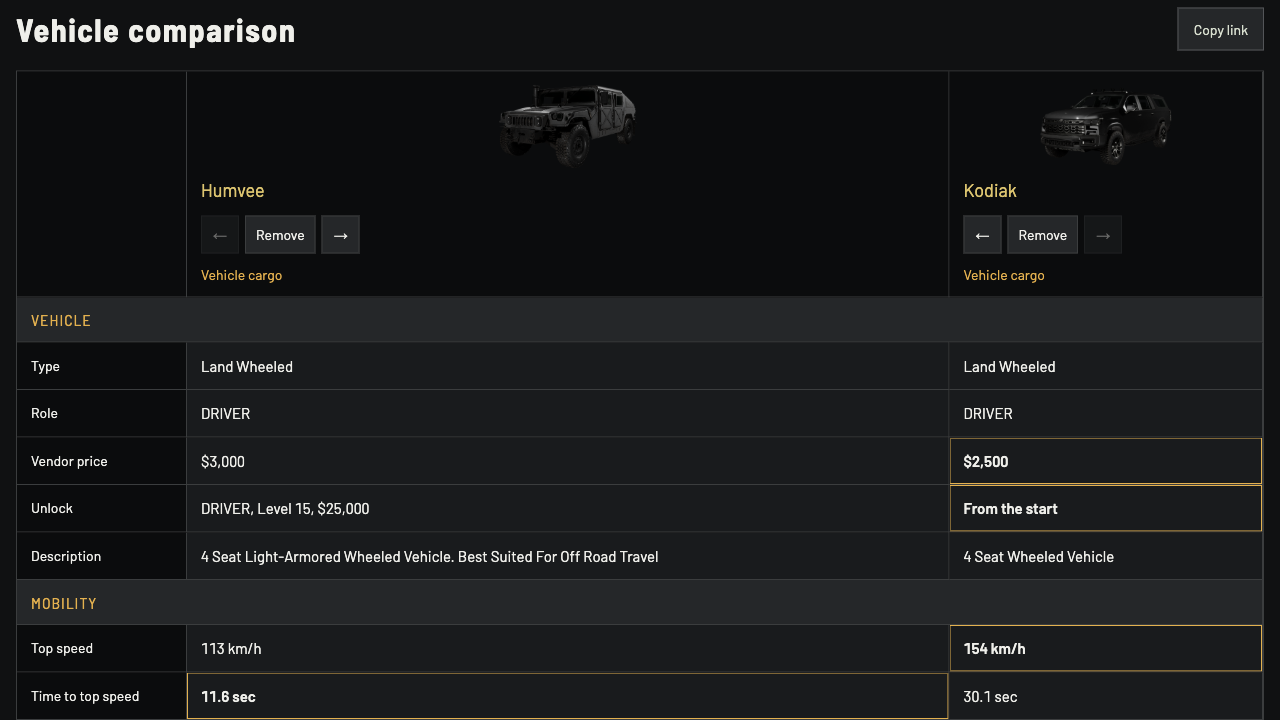
Task: Open the Kodiak vehicle page link
Action: pyautogui.click(x=990, y=191)
